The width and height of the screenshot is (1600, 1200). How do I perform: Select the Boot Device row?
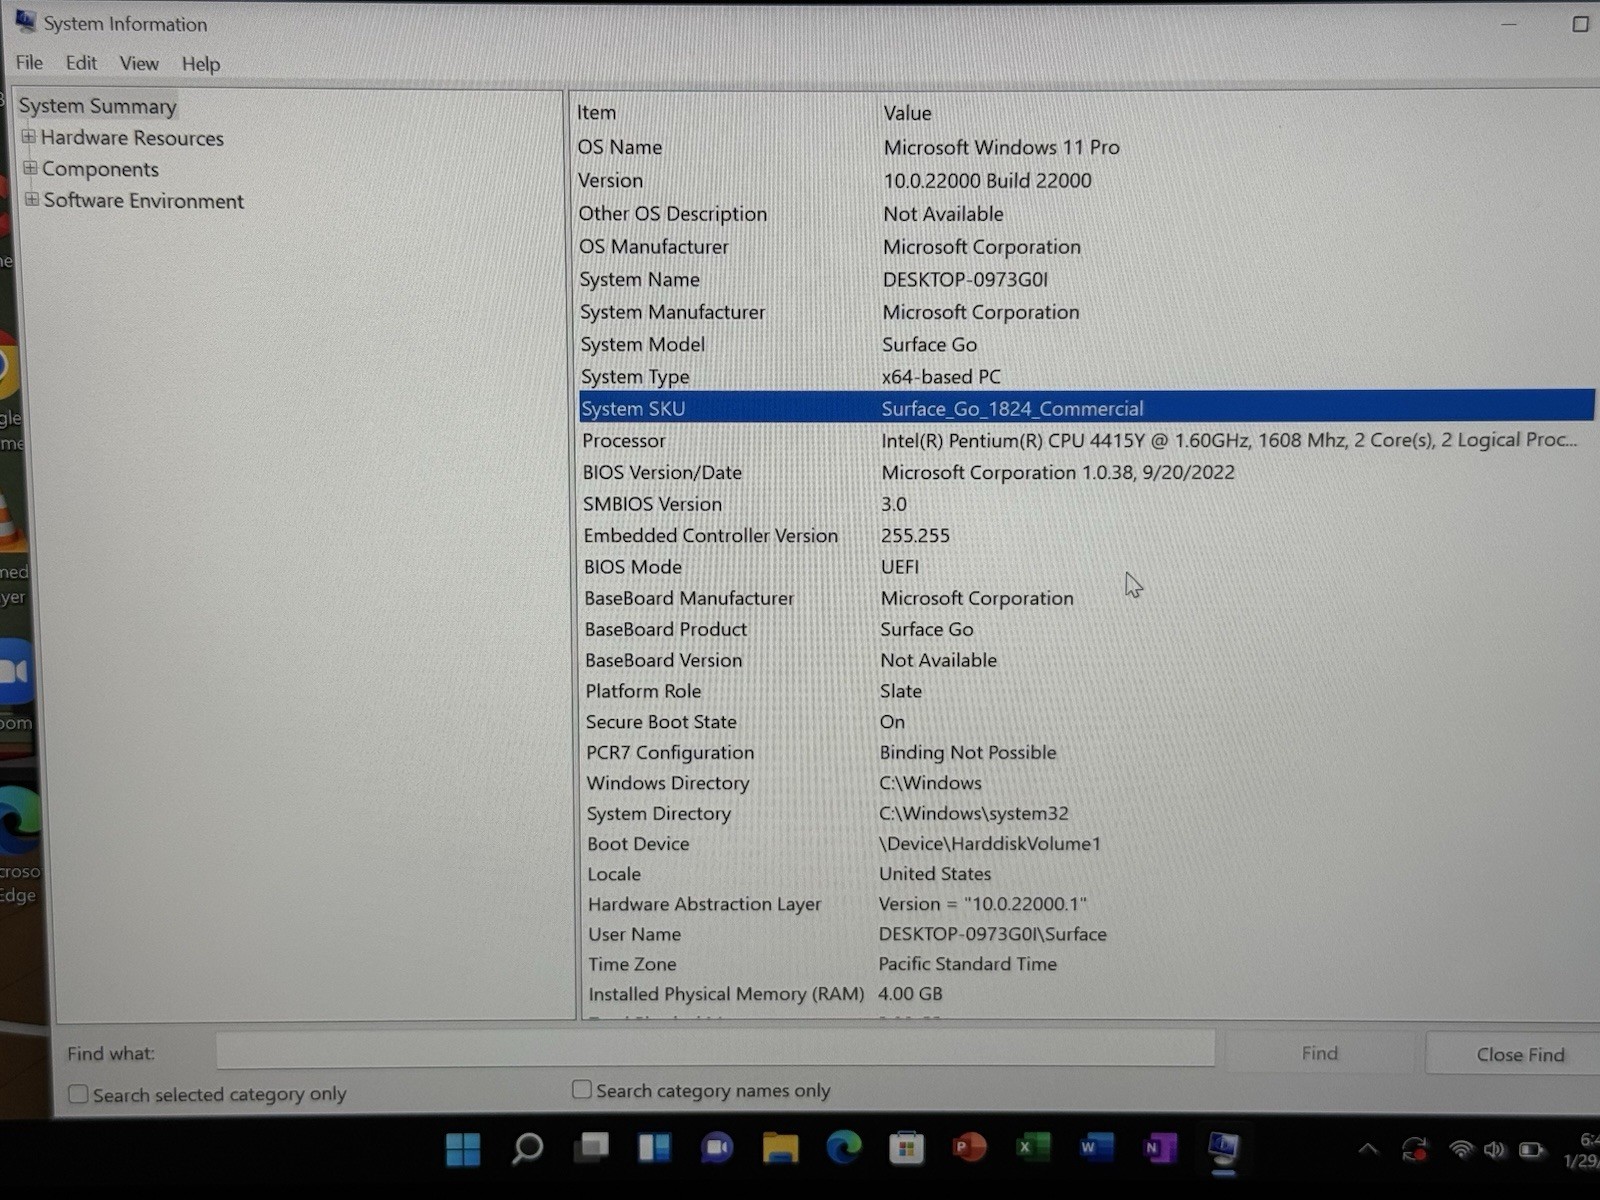[x=1090, y=843]
